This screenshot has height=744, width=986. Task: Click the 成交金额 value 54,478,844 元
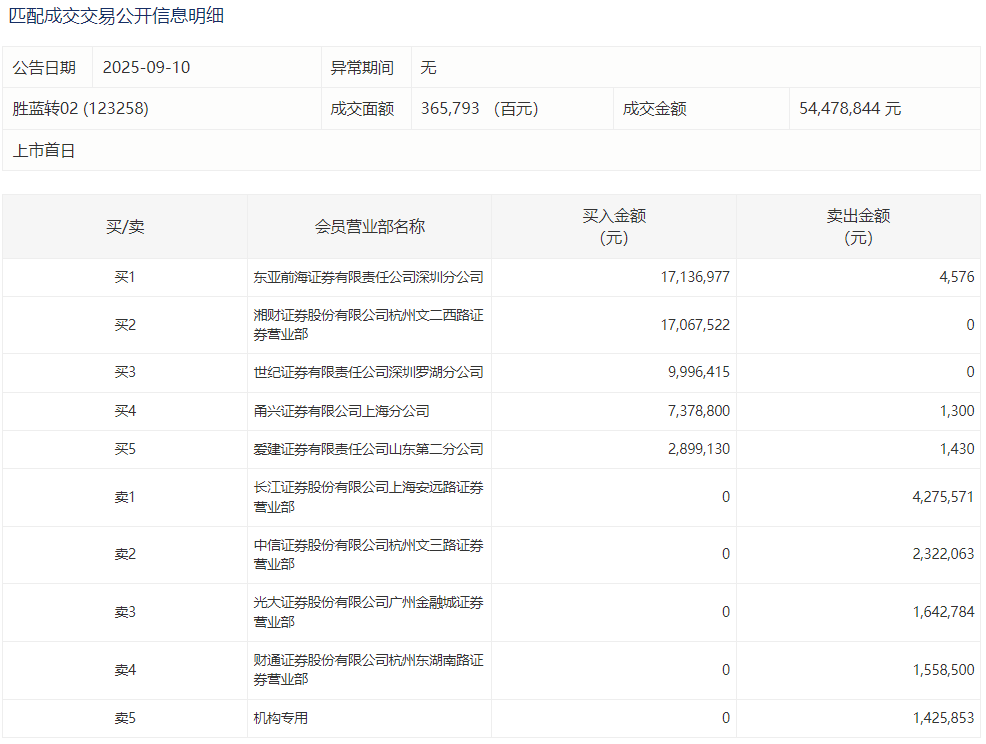click(850, 109)
